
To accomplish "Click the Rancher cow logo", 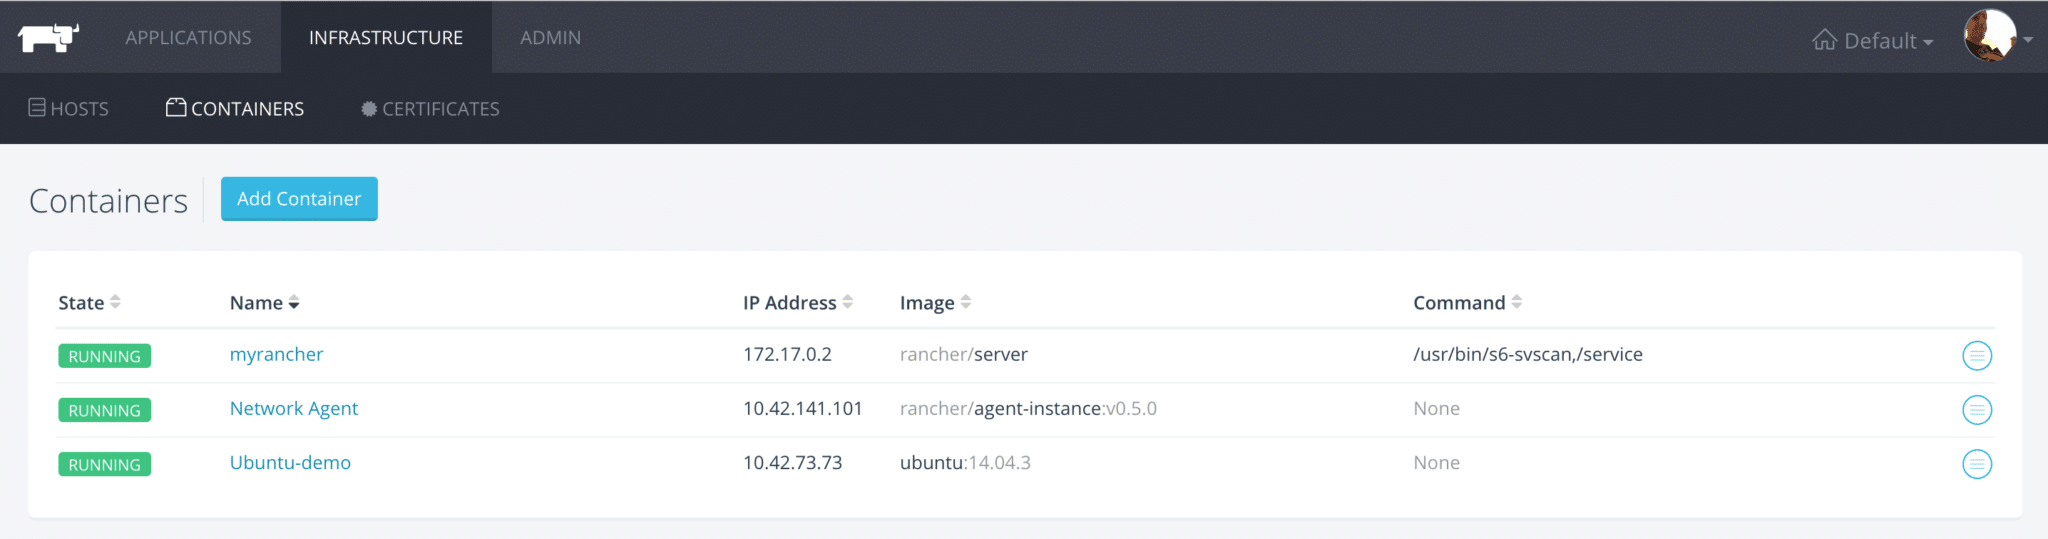I will pos(48,38).
